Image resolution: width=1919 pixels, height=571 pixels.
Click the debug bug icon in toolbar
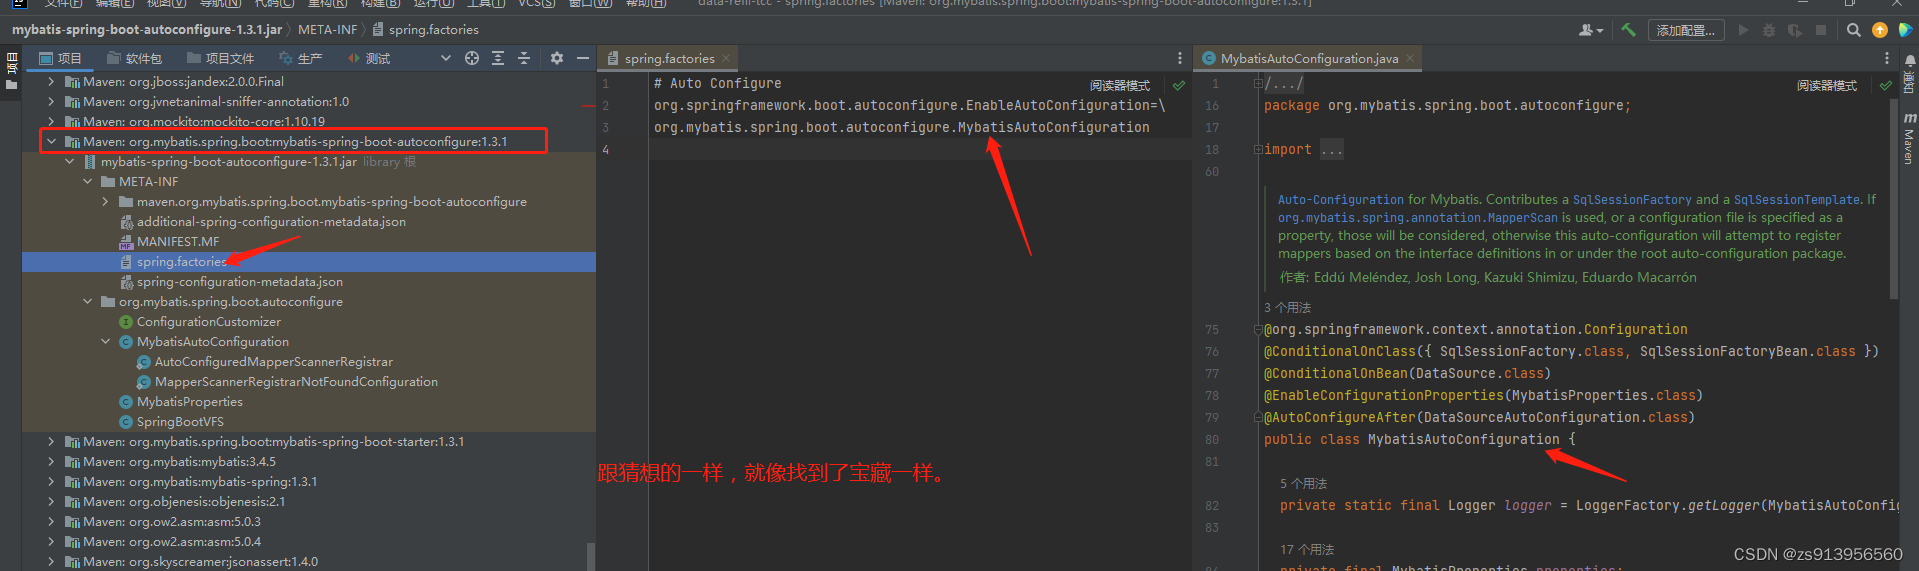pos(1769,30)
